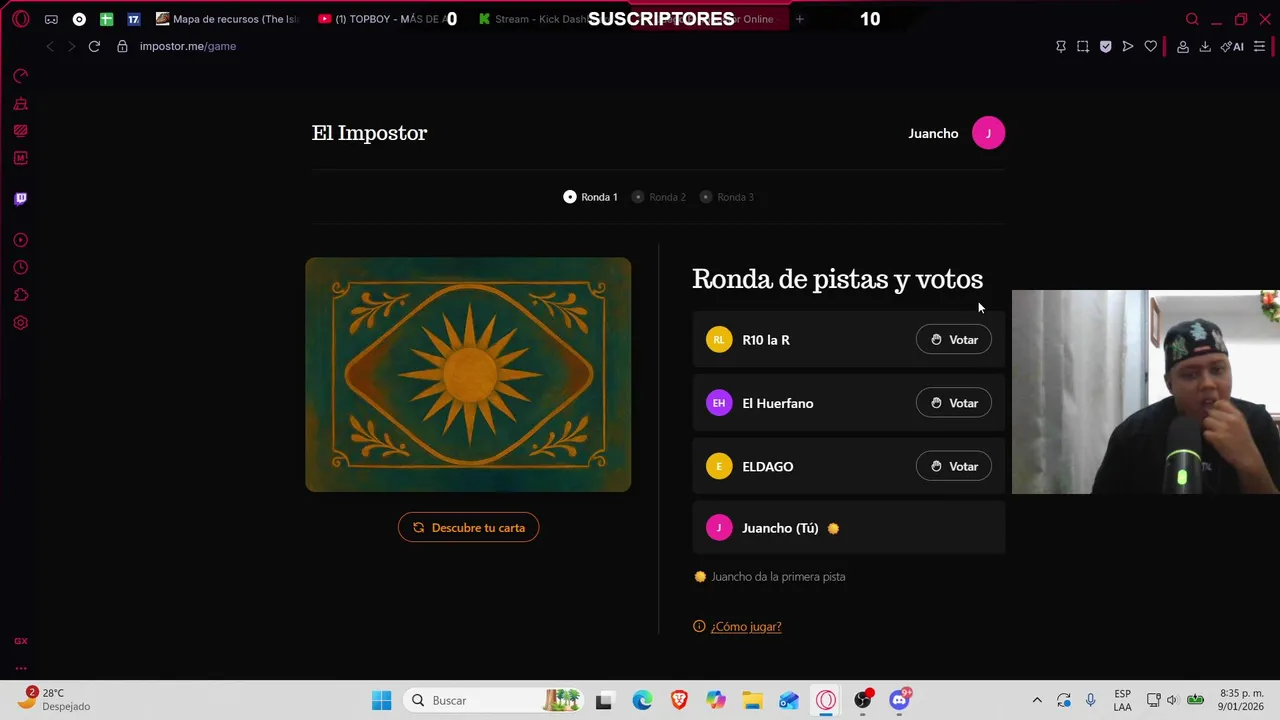This screenshot has width=1280, height=720.
Task: Open the Easy Setup sliders icon
Action: click(1259, 46)
